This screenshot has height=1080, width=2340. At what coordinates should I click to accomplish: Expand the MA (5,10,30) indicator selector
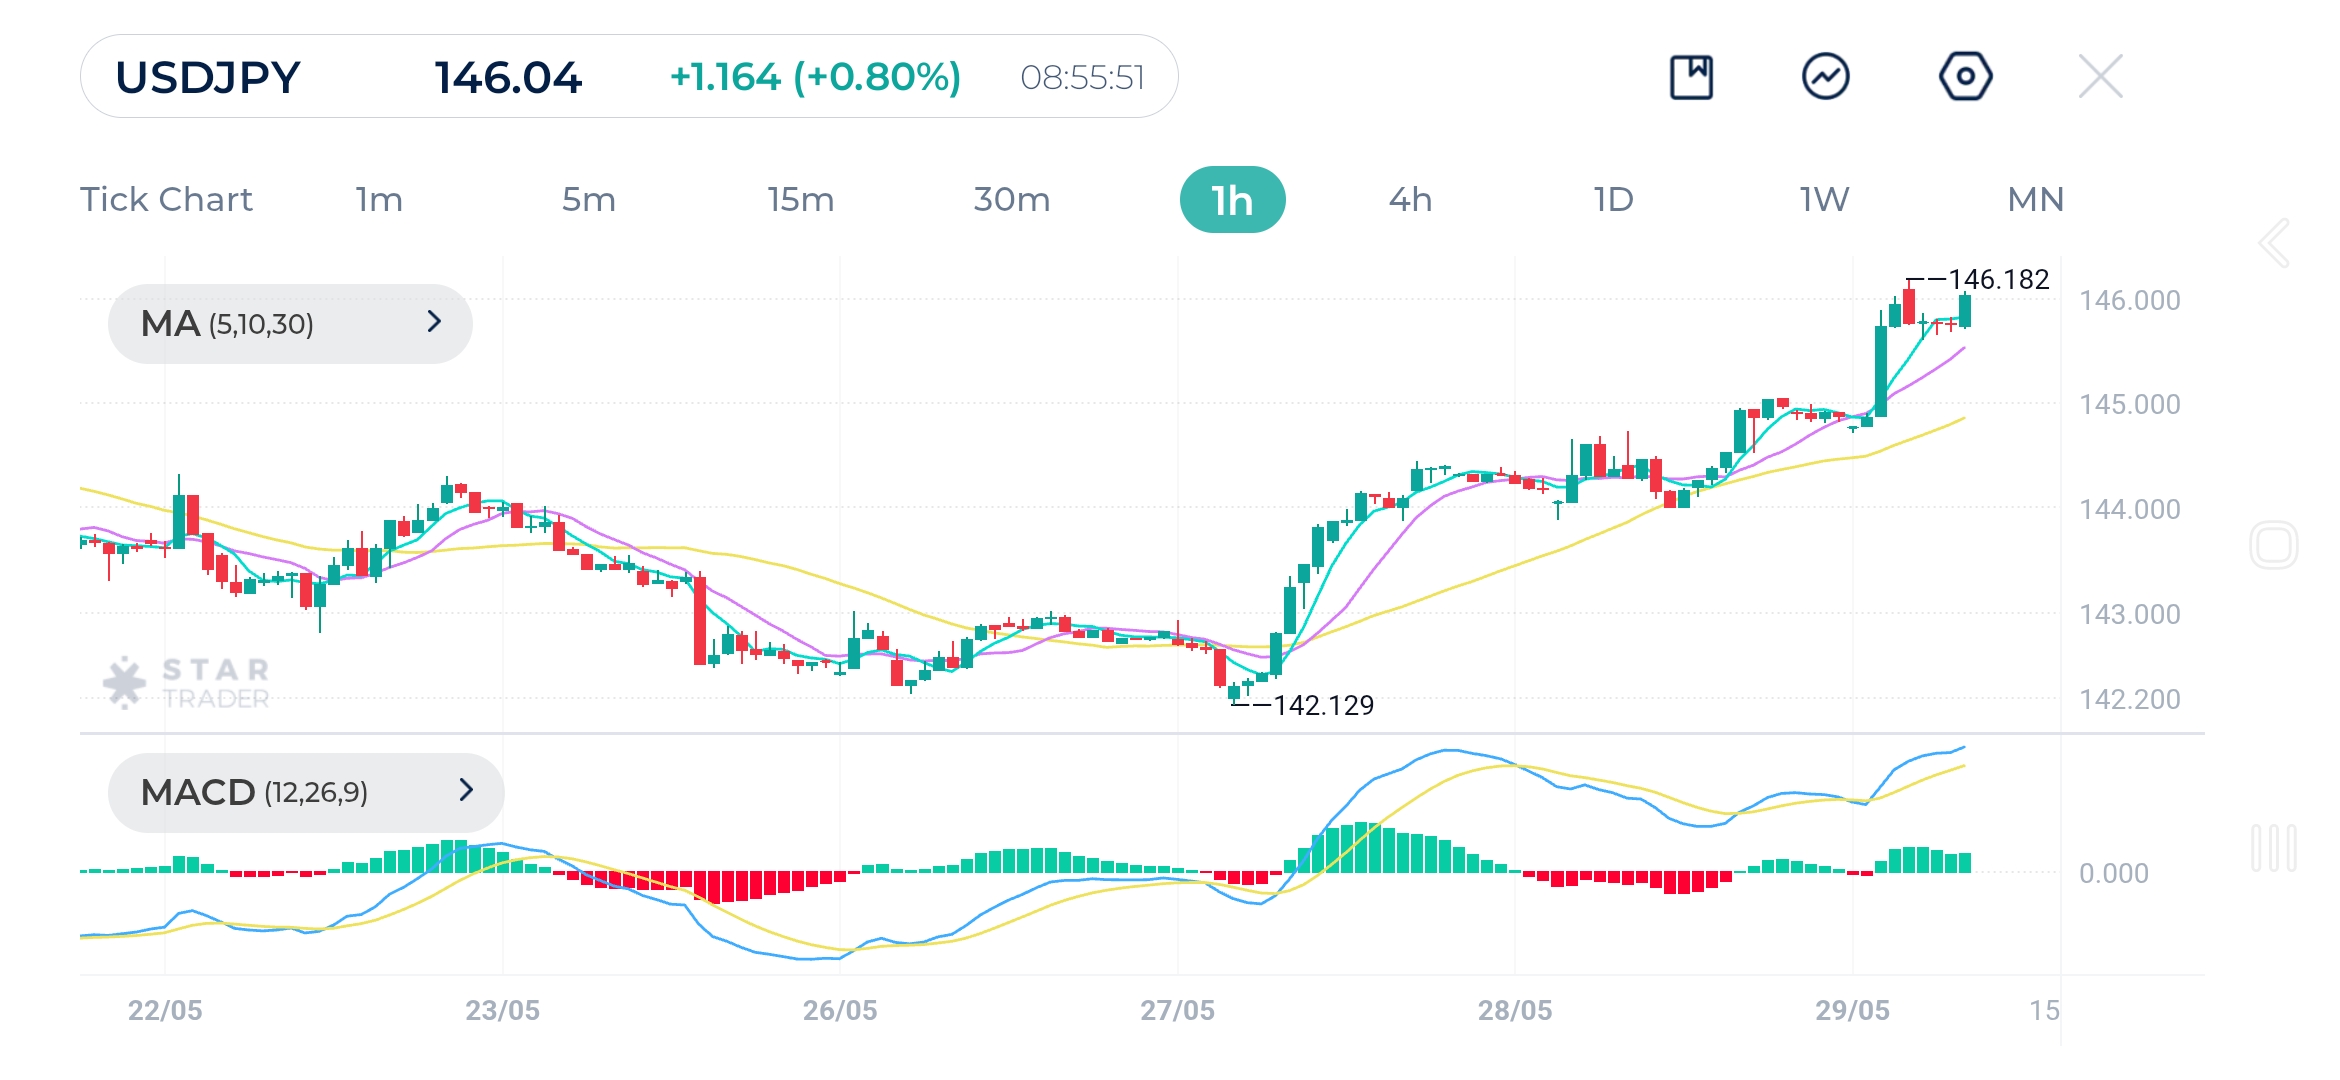click(290, 323)
